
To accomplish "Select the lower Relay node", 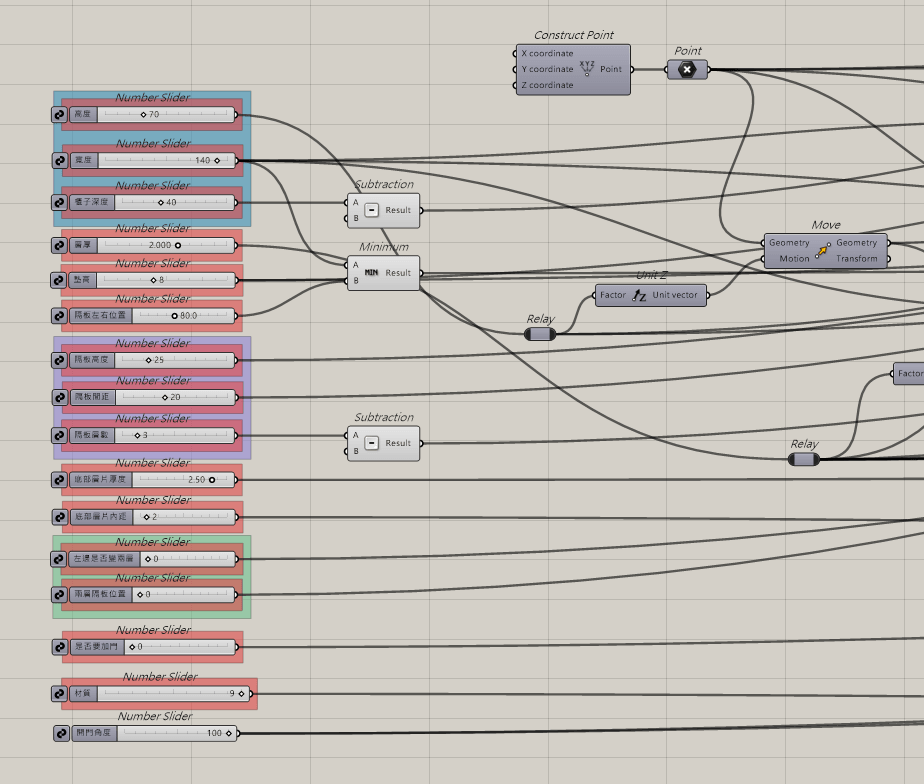I will point(804,459).
